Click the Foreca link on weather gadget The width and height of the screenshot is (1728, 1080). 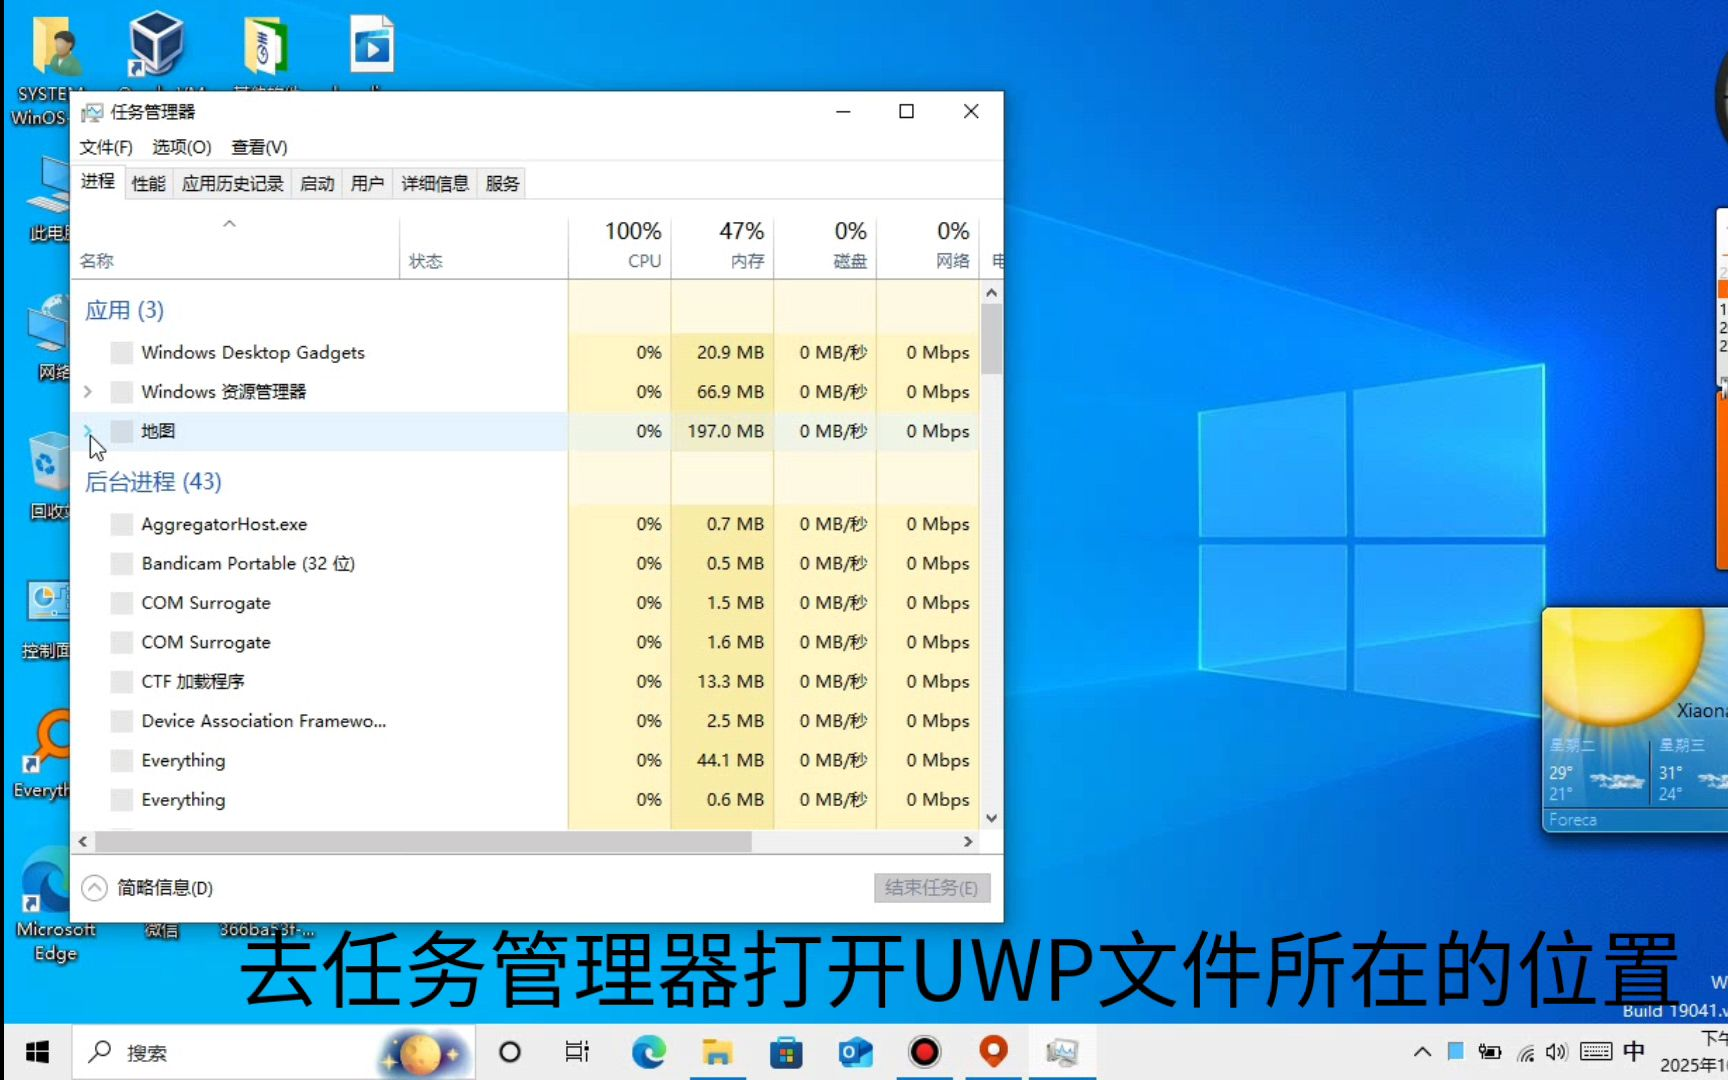[x=1573, y=820]
